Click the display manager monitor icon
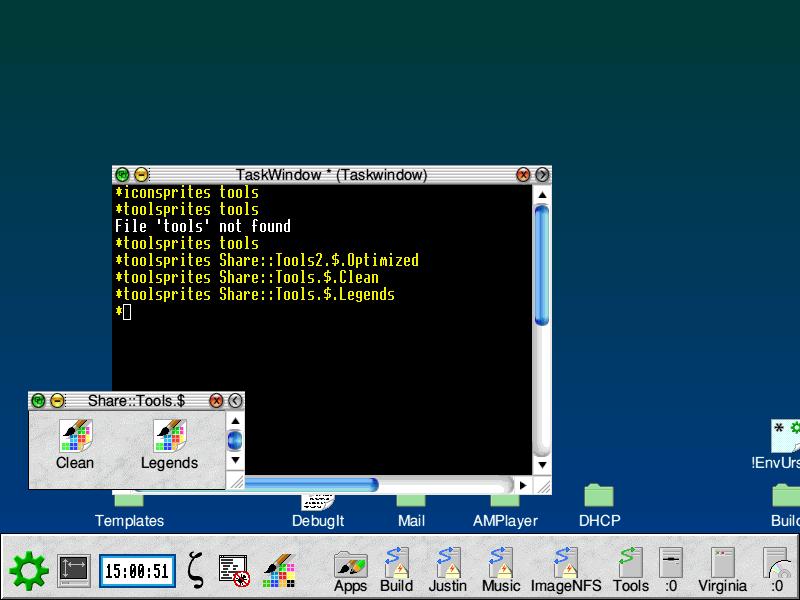 pyautogui.click(x=74, y=571)
